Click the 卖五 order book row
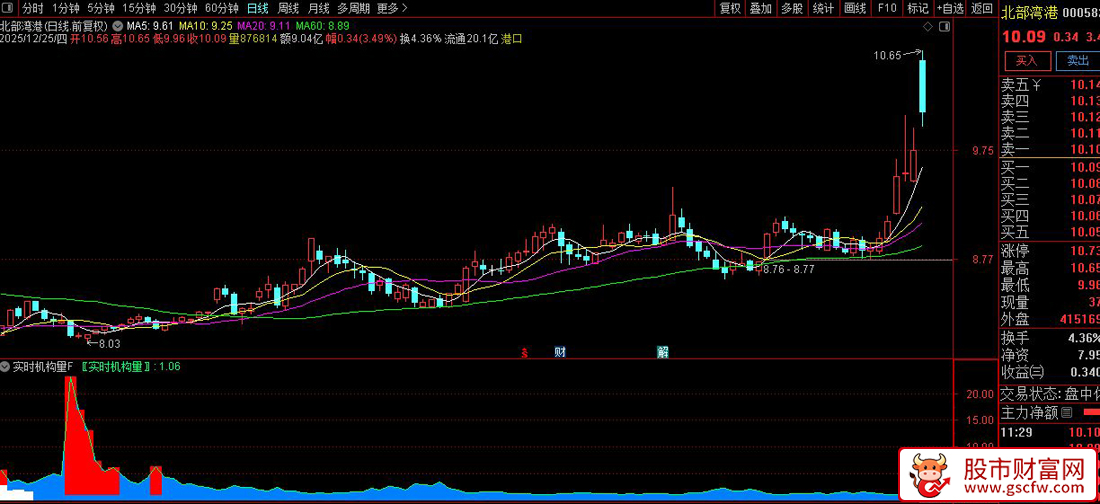Image resolution: width=1100 pixels, height=504 pixels. point(1049,85)
